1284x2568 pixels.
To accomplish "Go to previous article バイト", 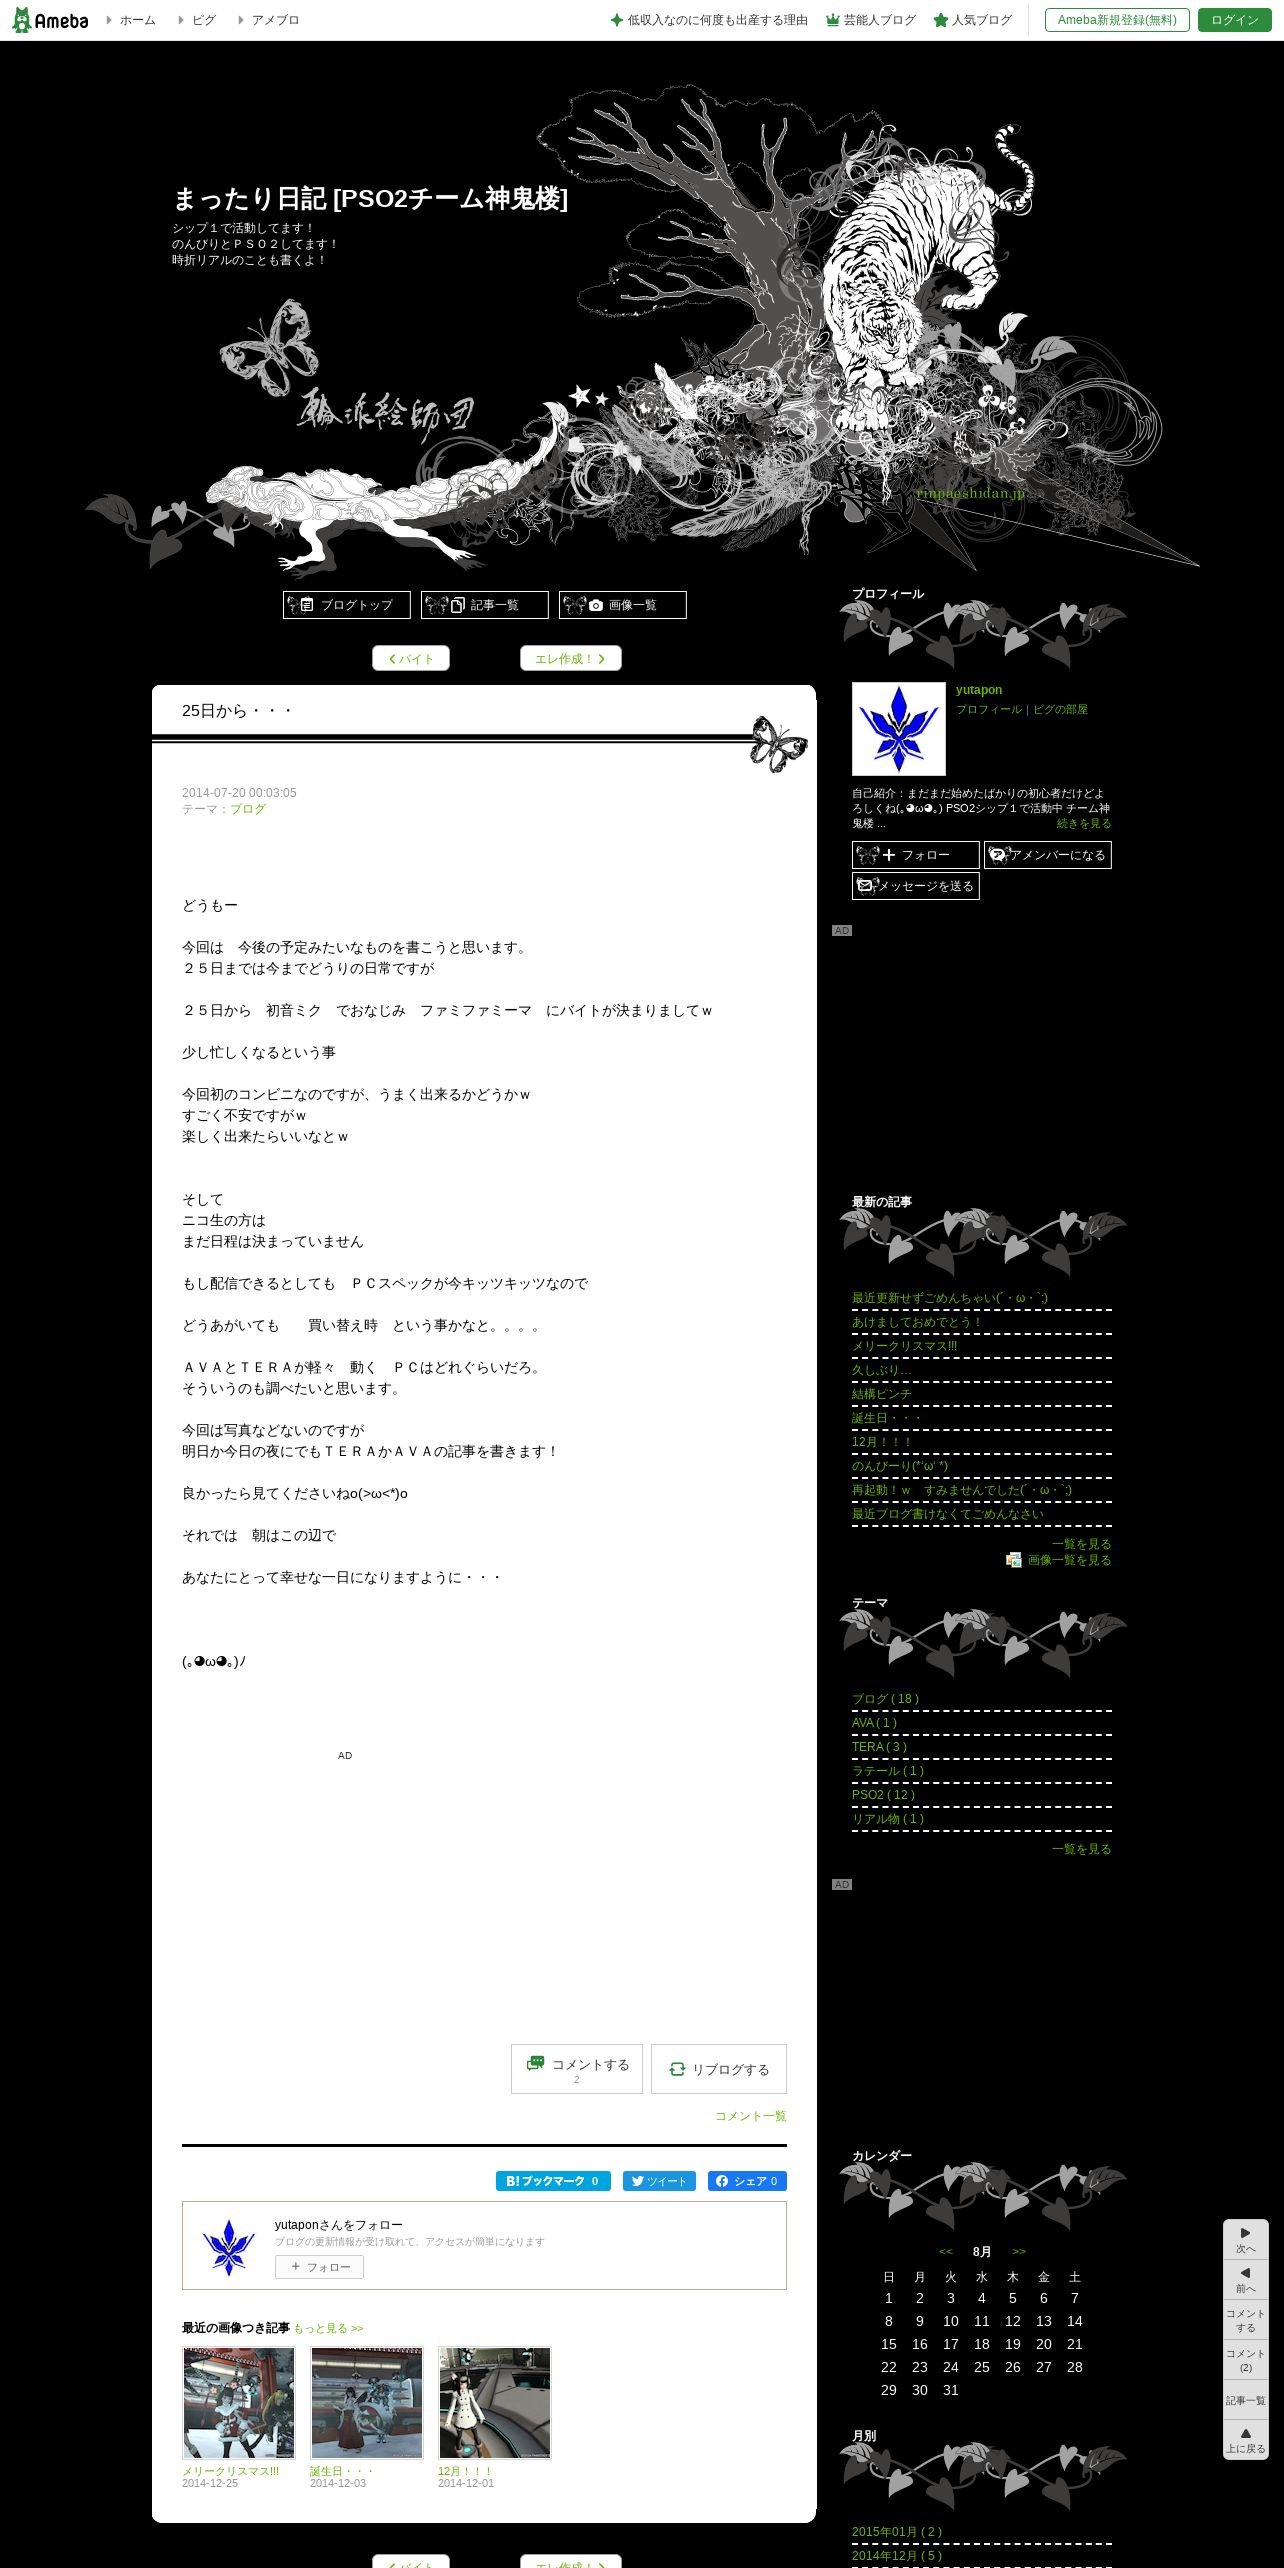I will pyautogui.click(x=411, y=658).
